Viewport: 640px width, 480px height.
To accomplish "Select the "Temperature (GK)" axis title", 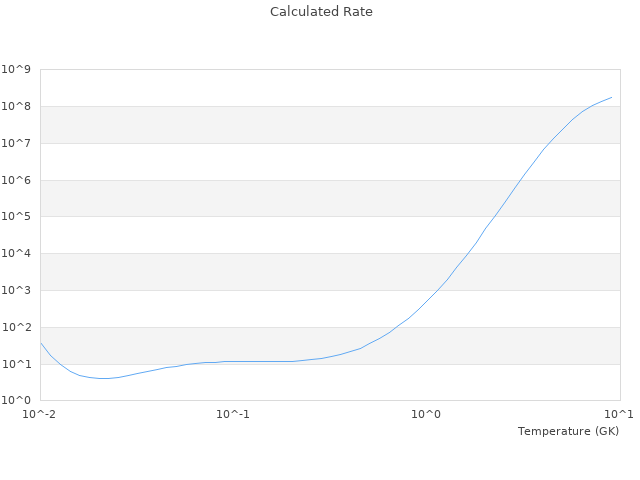I will (x=568, y=431).
